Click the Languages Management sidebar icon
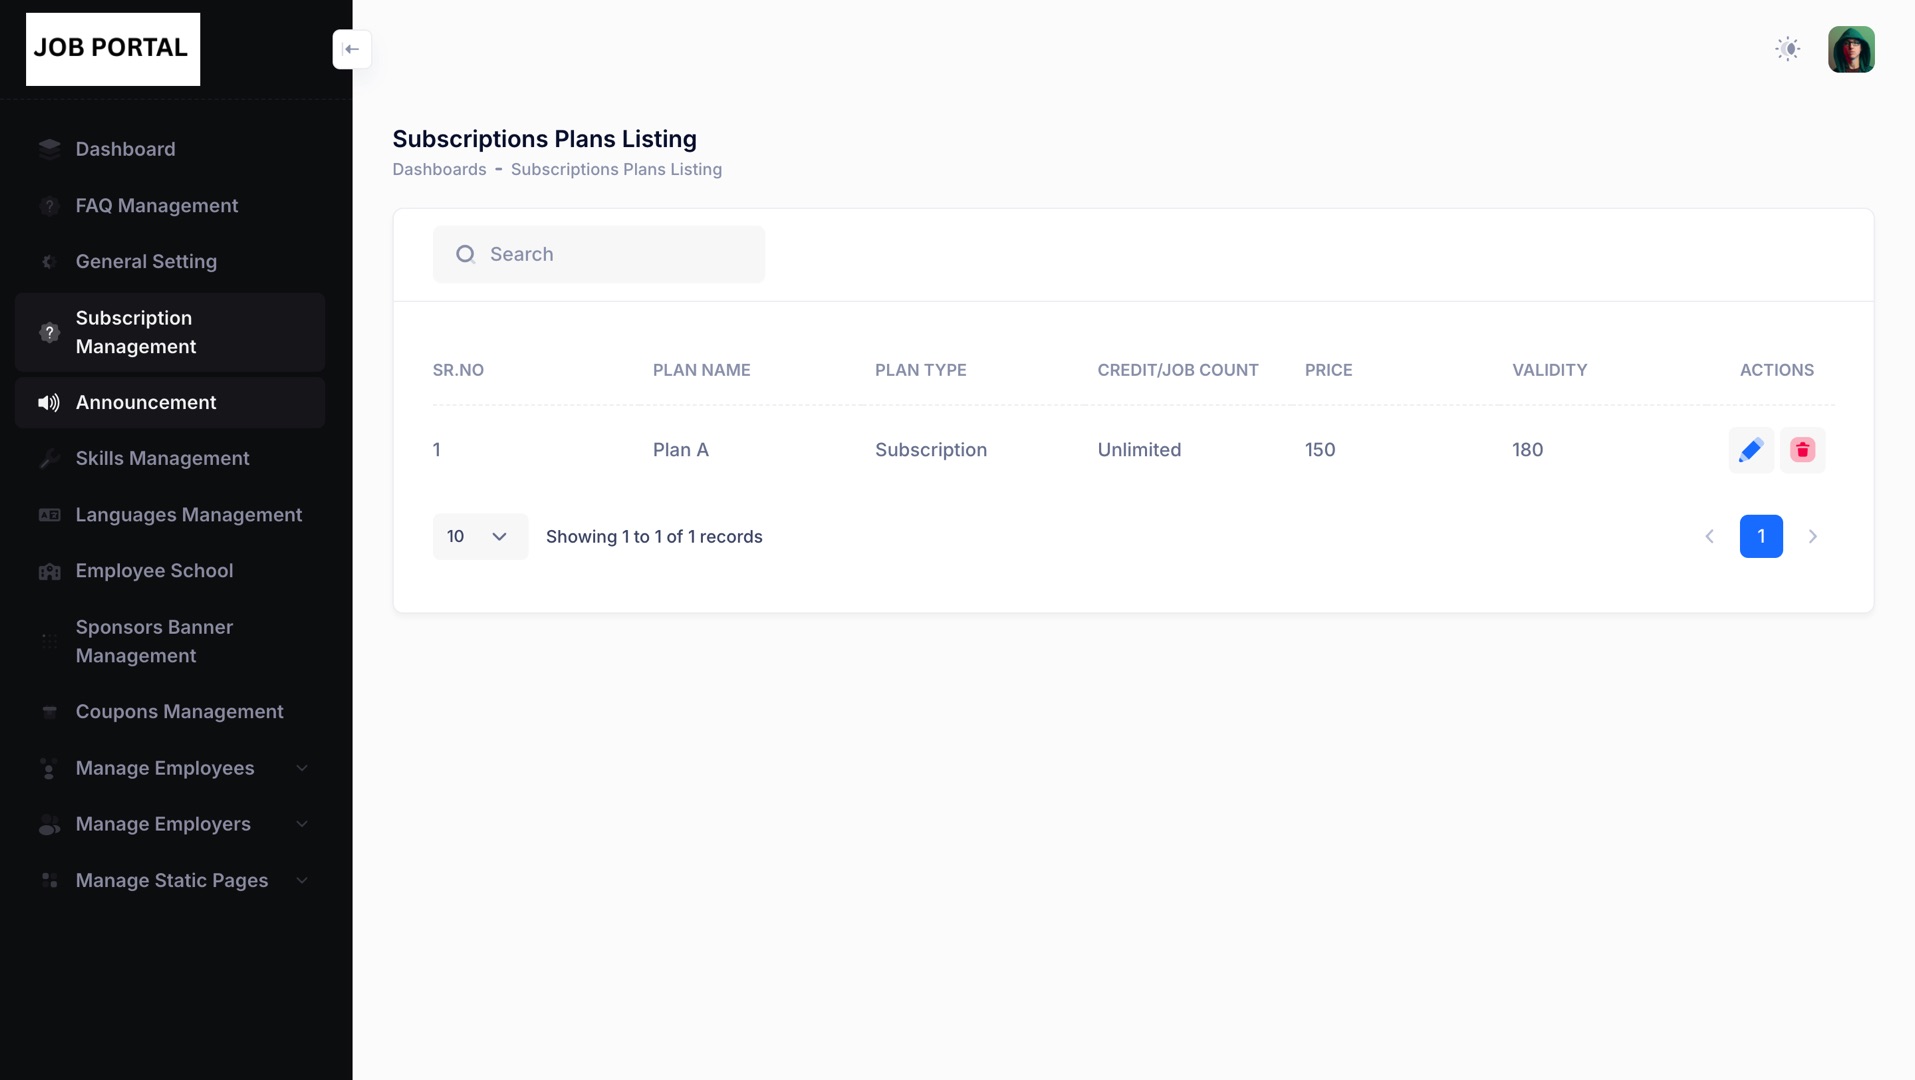The height and width of the screenshot is (1080, 1915). tap(49, 515)
